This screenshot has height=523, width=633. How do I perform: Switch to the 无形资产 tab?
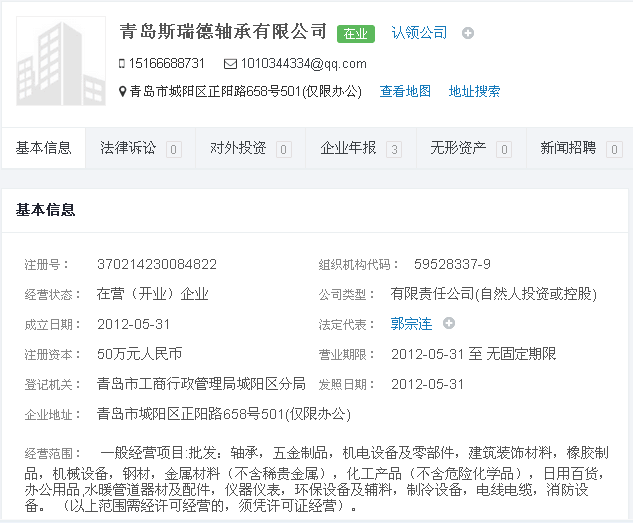(458, 148)
